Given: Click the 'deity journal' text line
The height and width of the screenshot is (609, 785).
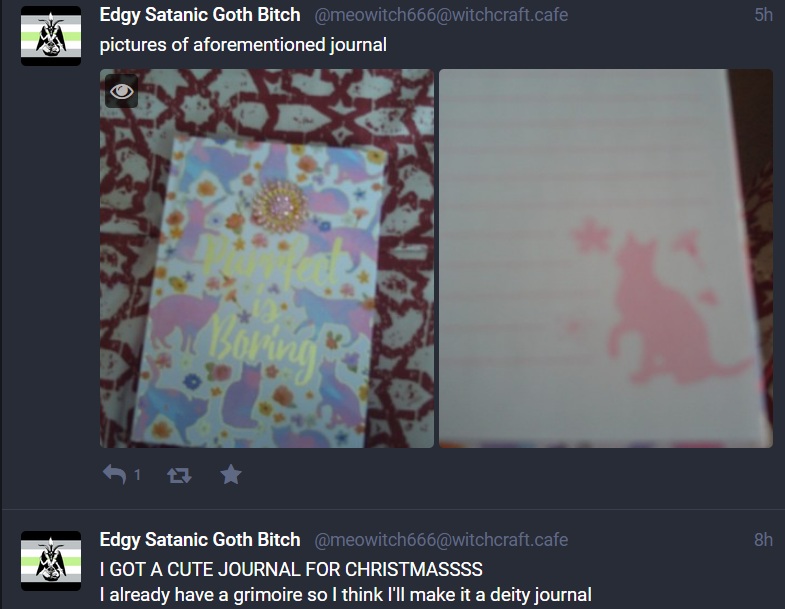Looking at the screenshot, I should (345, 595).
